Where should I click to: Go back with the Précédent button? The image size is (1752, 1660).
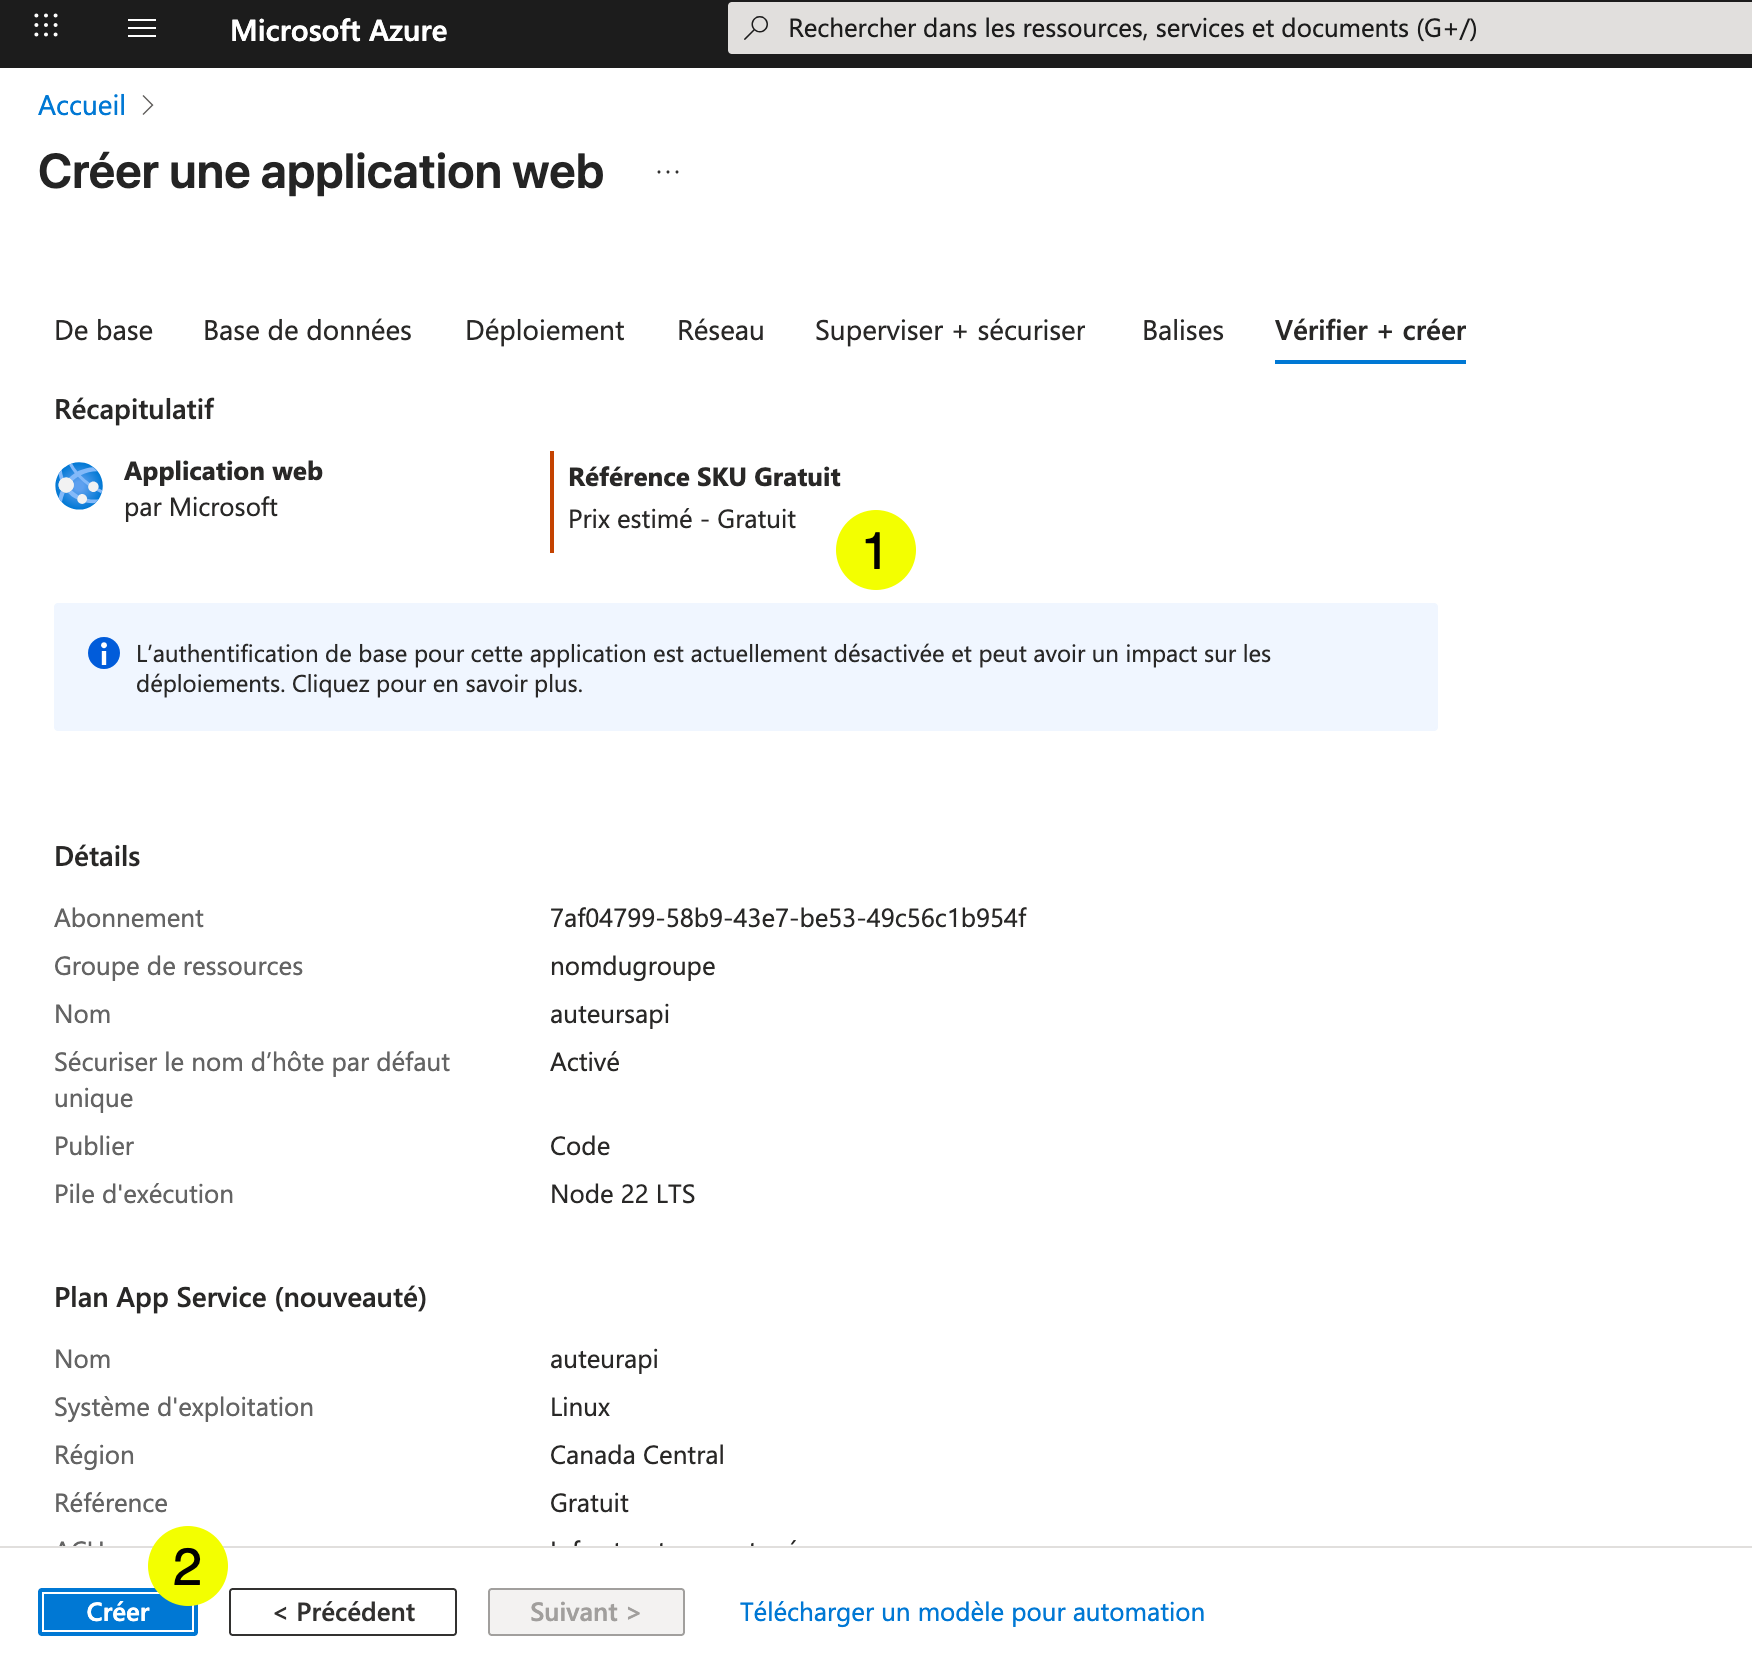342,1611
